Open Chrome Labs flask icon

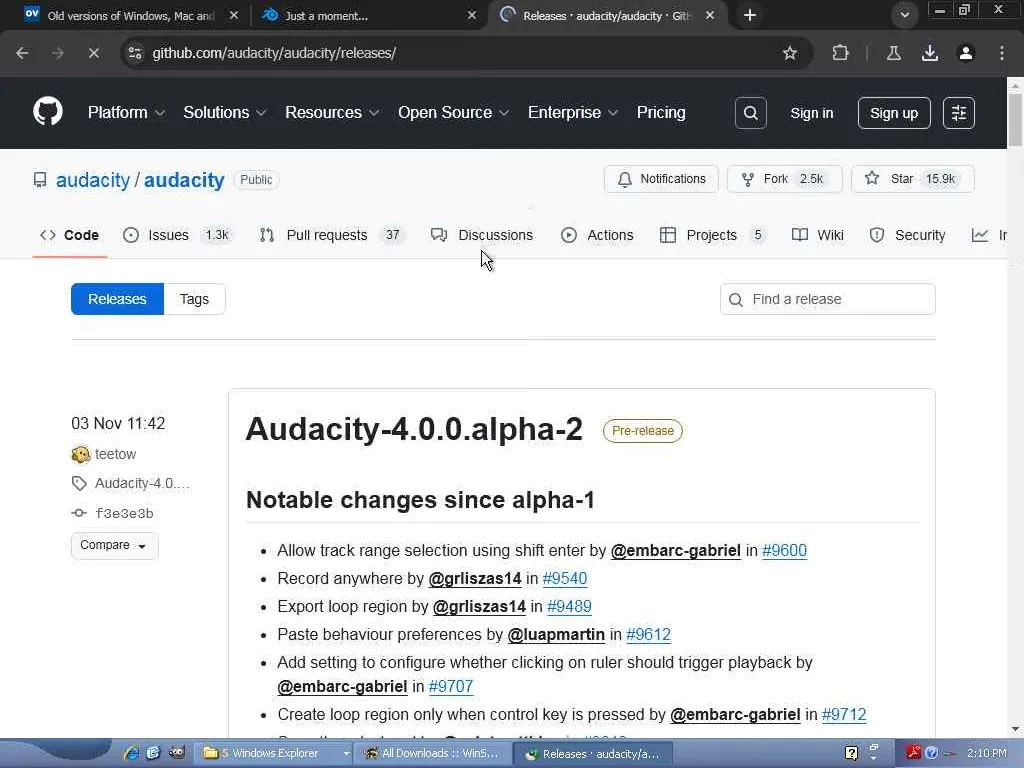coord(893,53)
